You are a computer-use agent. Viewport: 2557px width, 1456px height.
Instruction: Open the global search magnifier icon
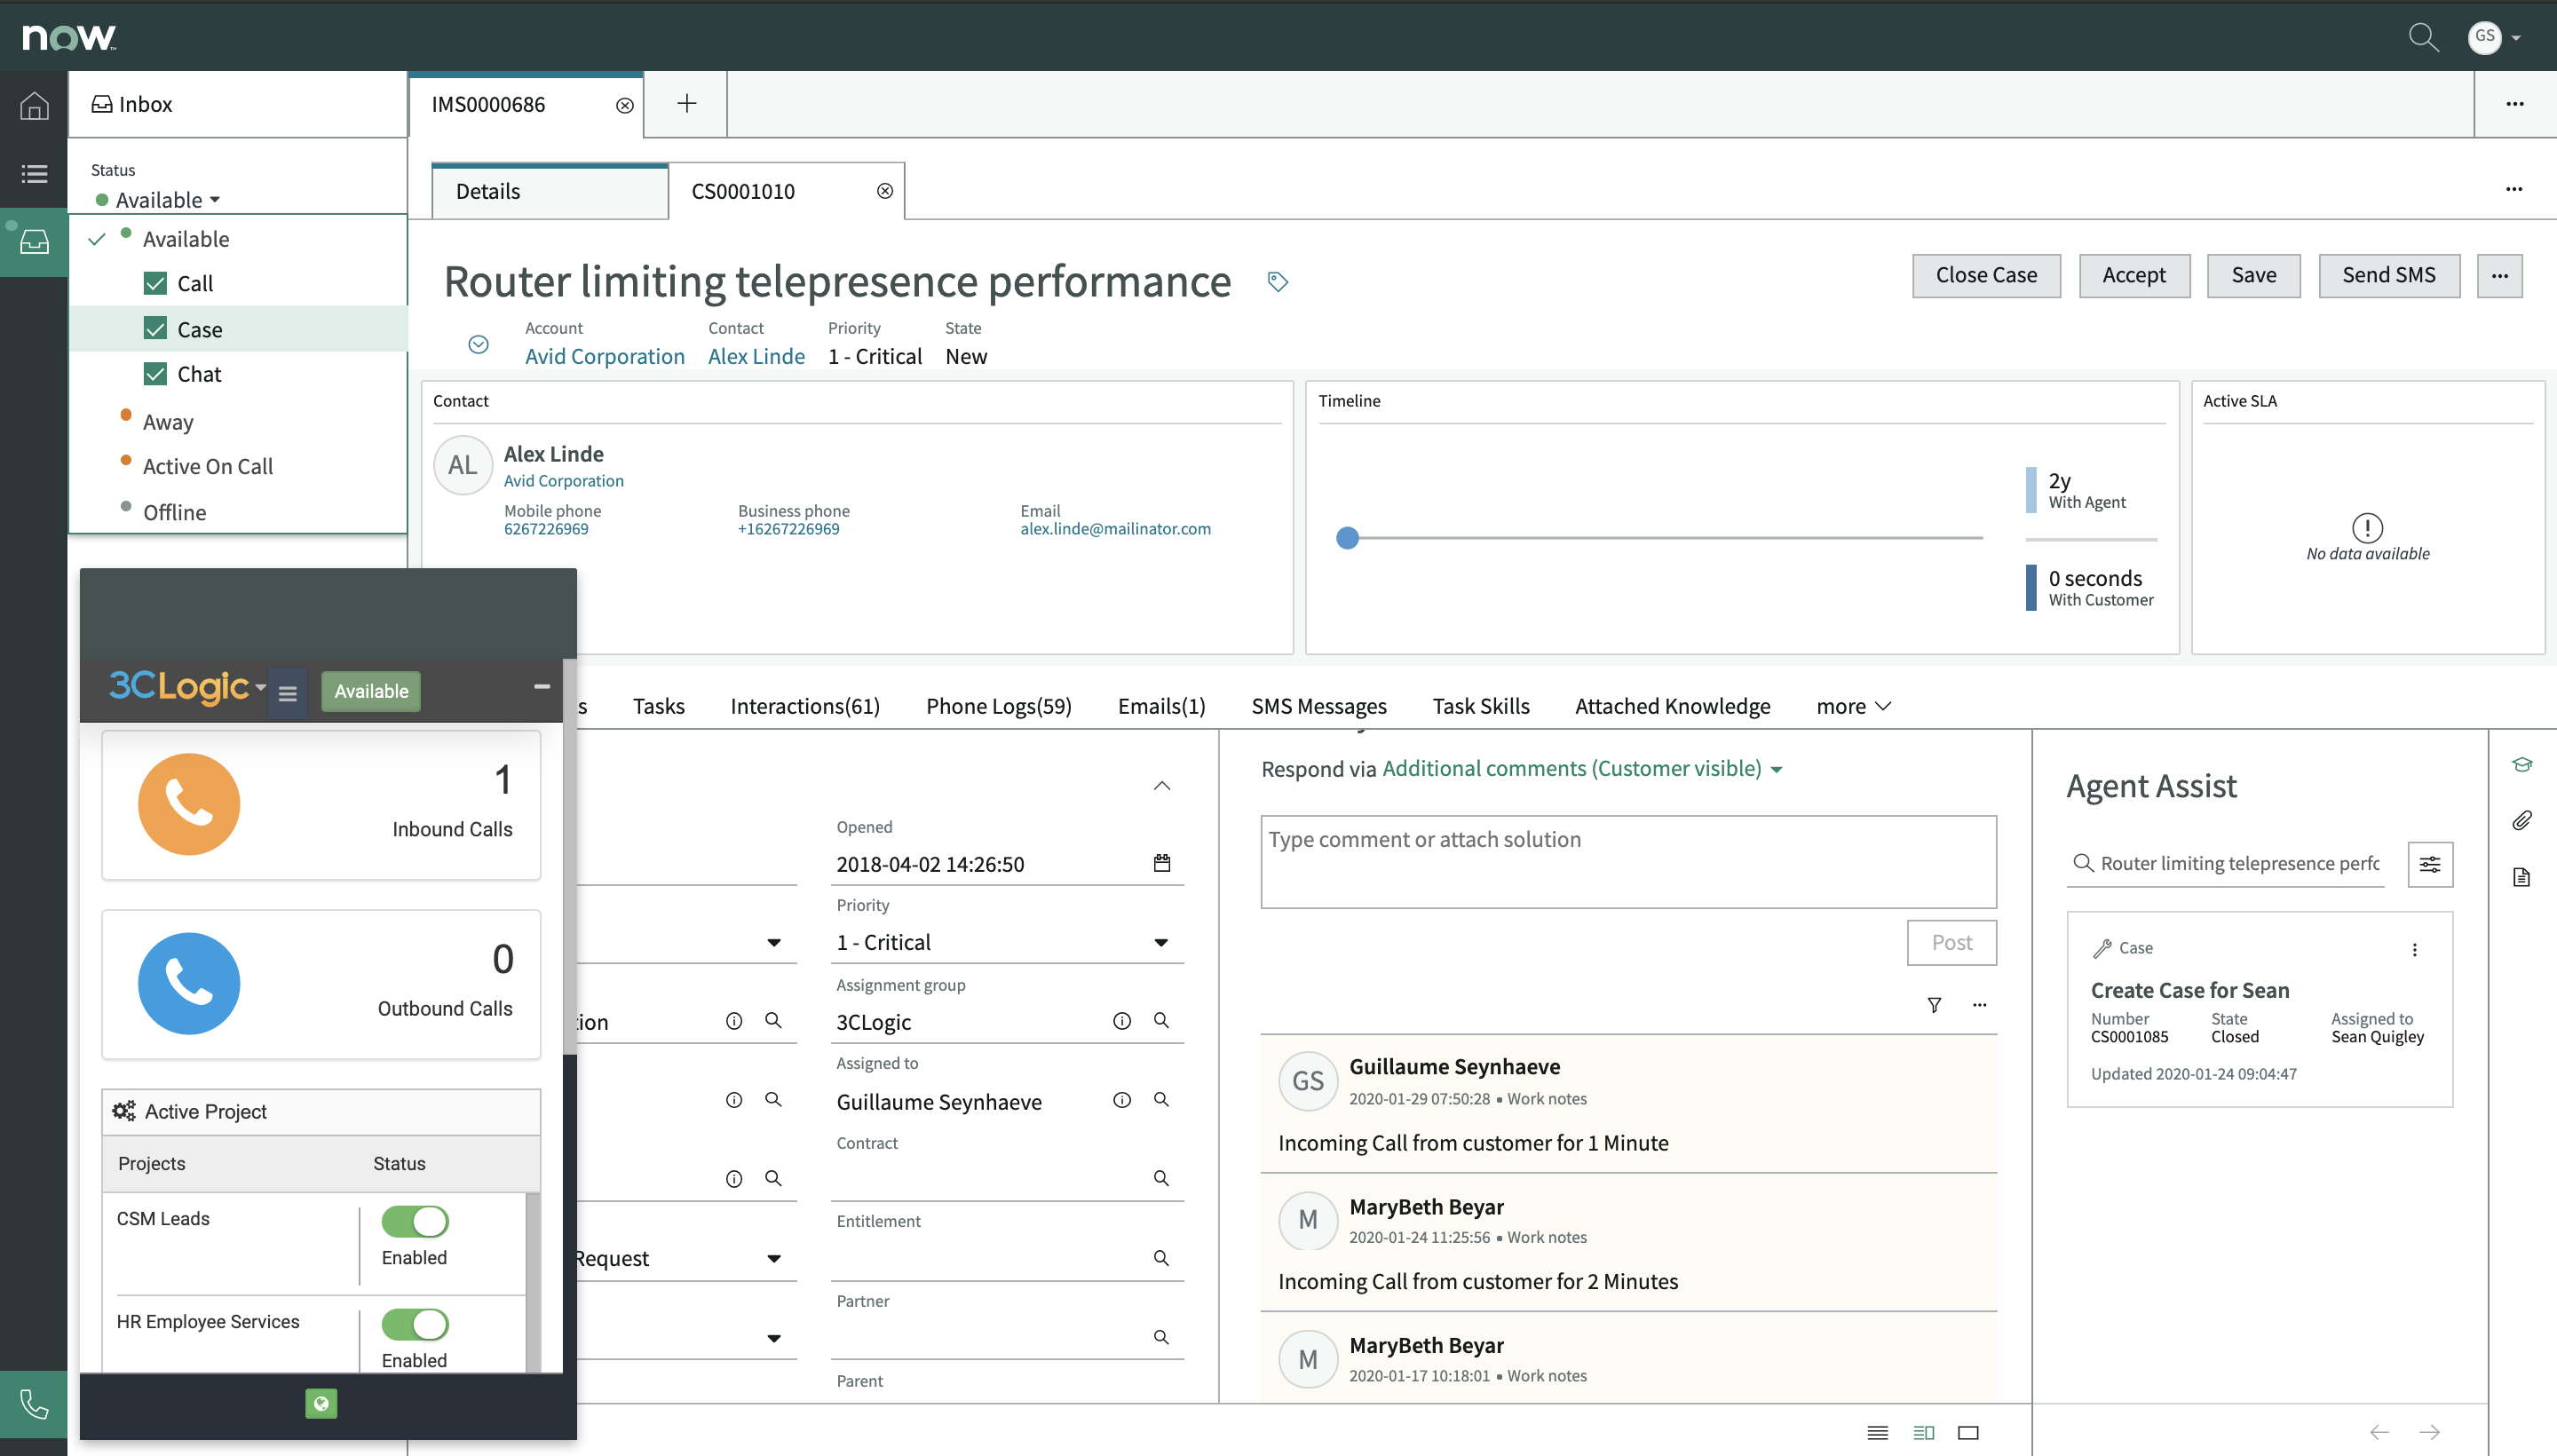(2423, 37)
